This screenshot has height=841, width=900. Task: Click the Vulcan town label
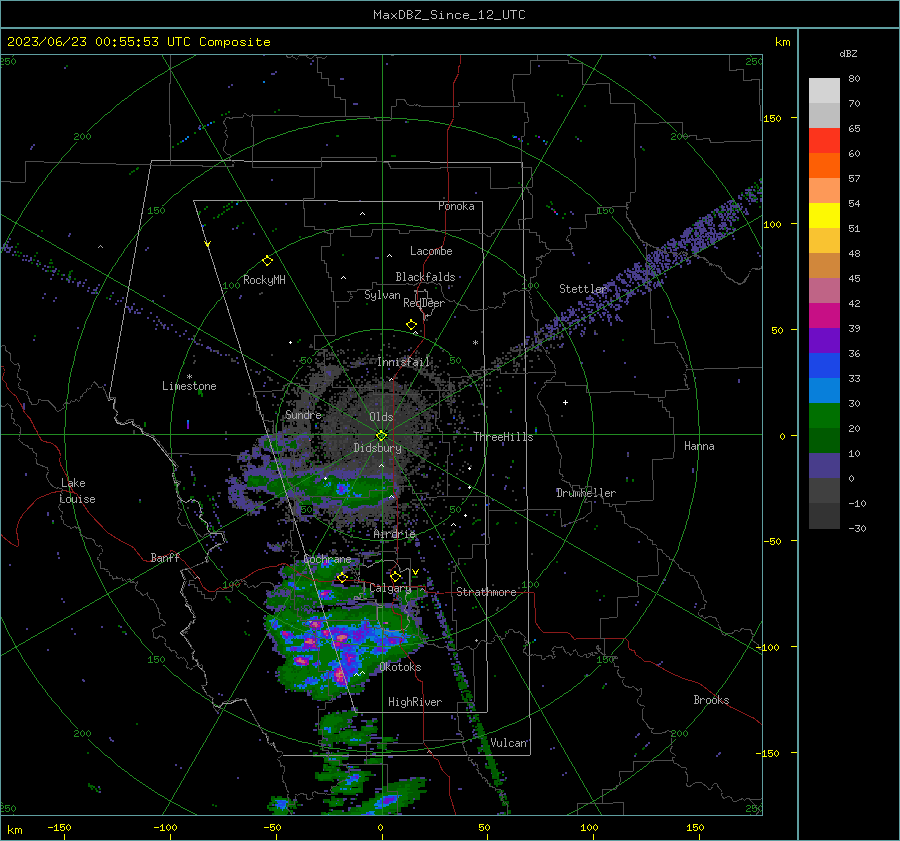[509, 743]
